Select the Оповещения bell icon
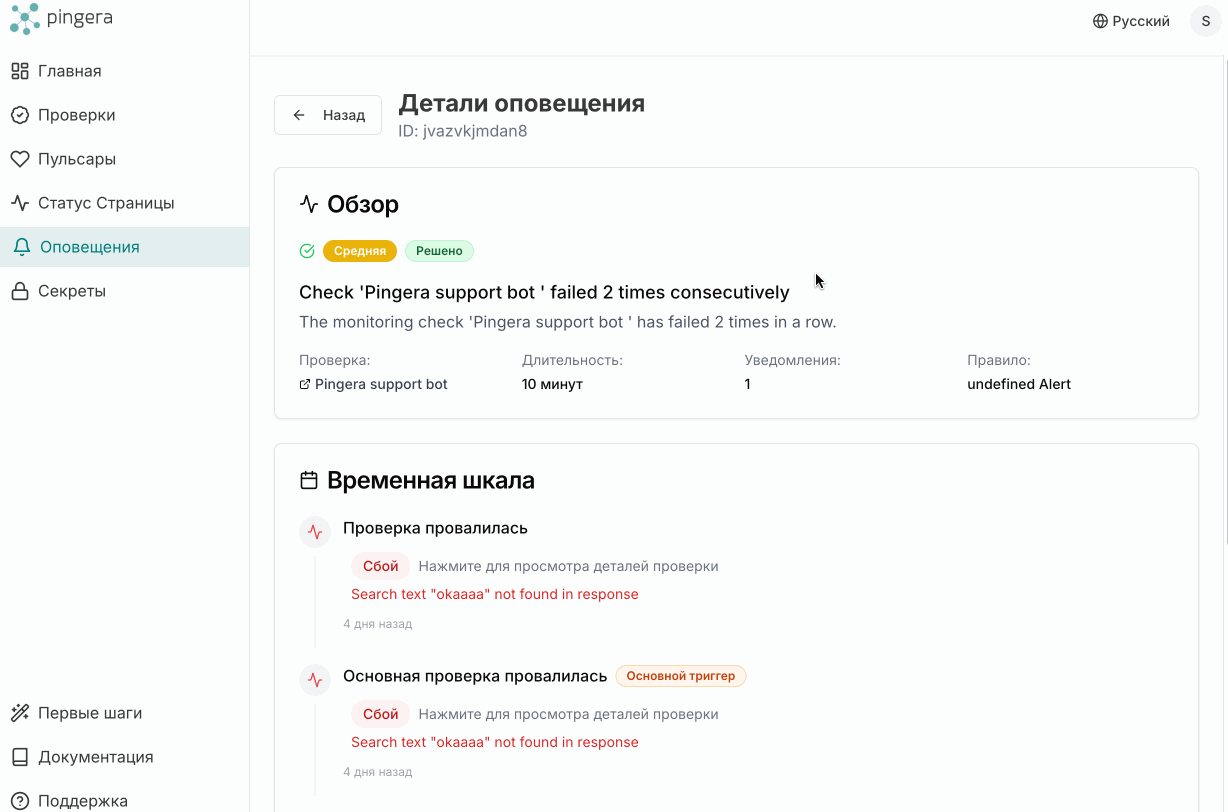The image size is (1228, 812). (22, 246)
